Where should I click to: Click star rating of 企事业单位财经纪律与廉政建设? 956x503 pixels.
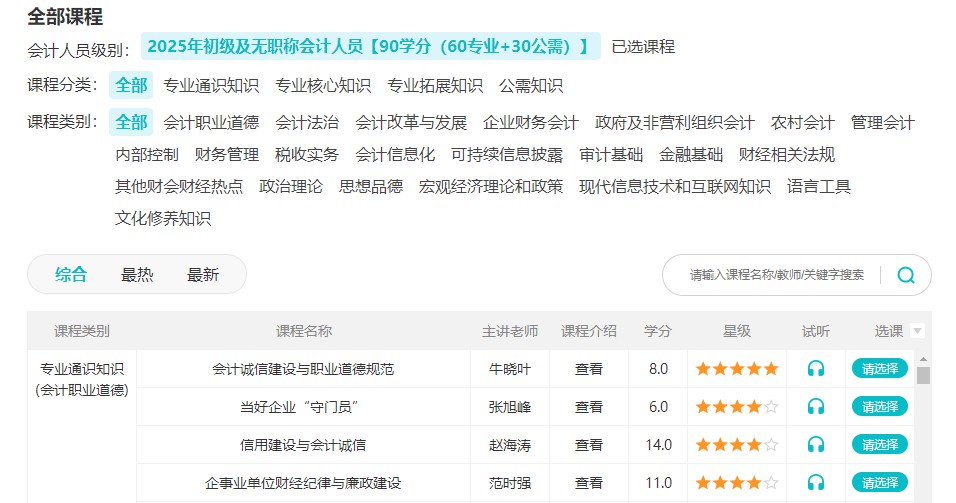[x=737, y=483]
